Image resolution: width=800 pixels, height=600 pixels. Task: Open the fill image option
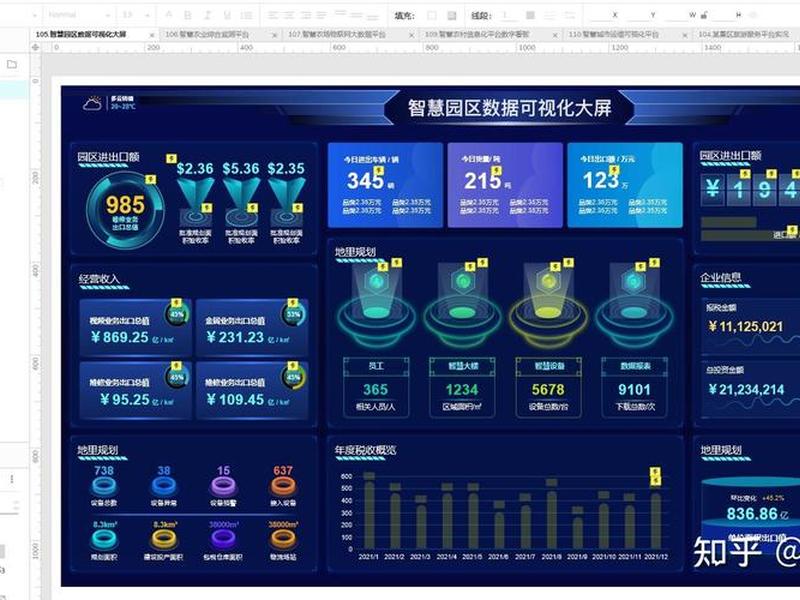tap(452, 15)
